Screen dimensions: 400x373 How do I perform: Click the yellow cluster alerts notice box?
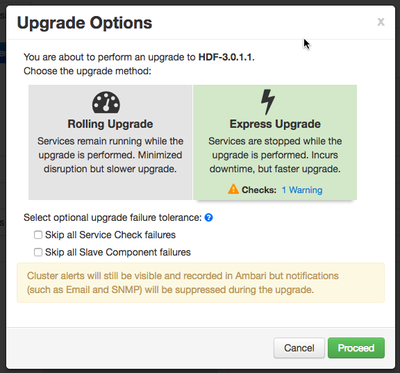pyautogui.click(x=201, y=283)
